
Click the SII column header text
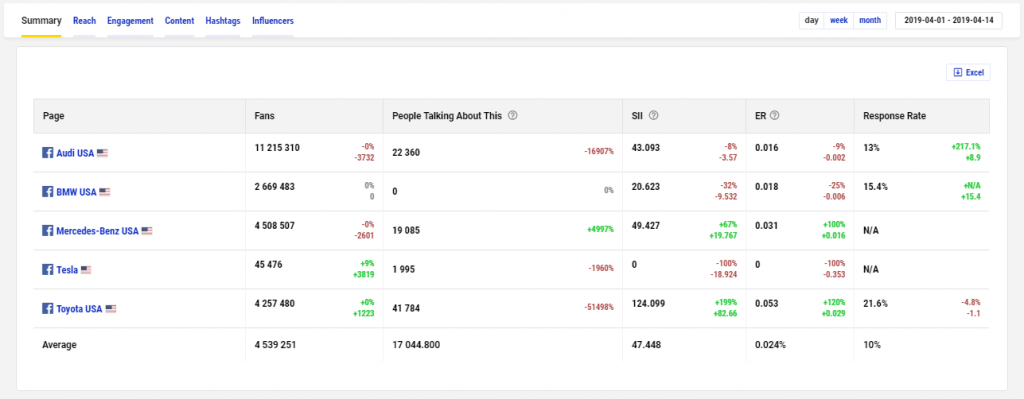tap(637, 116)
